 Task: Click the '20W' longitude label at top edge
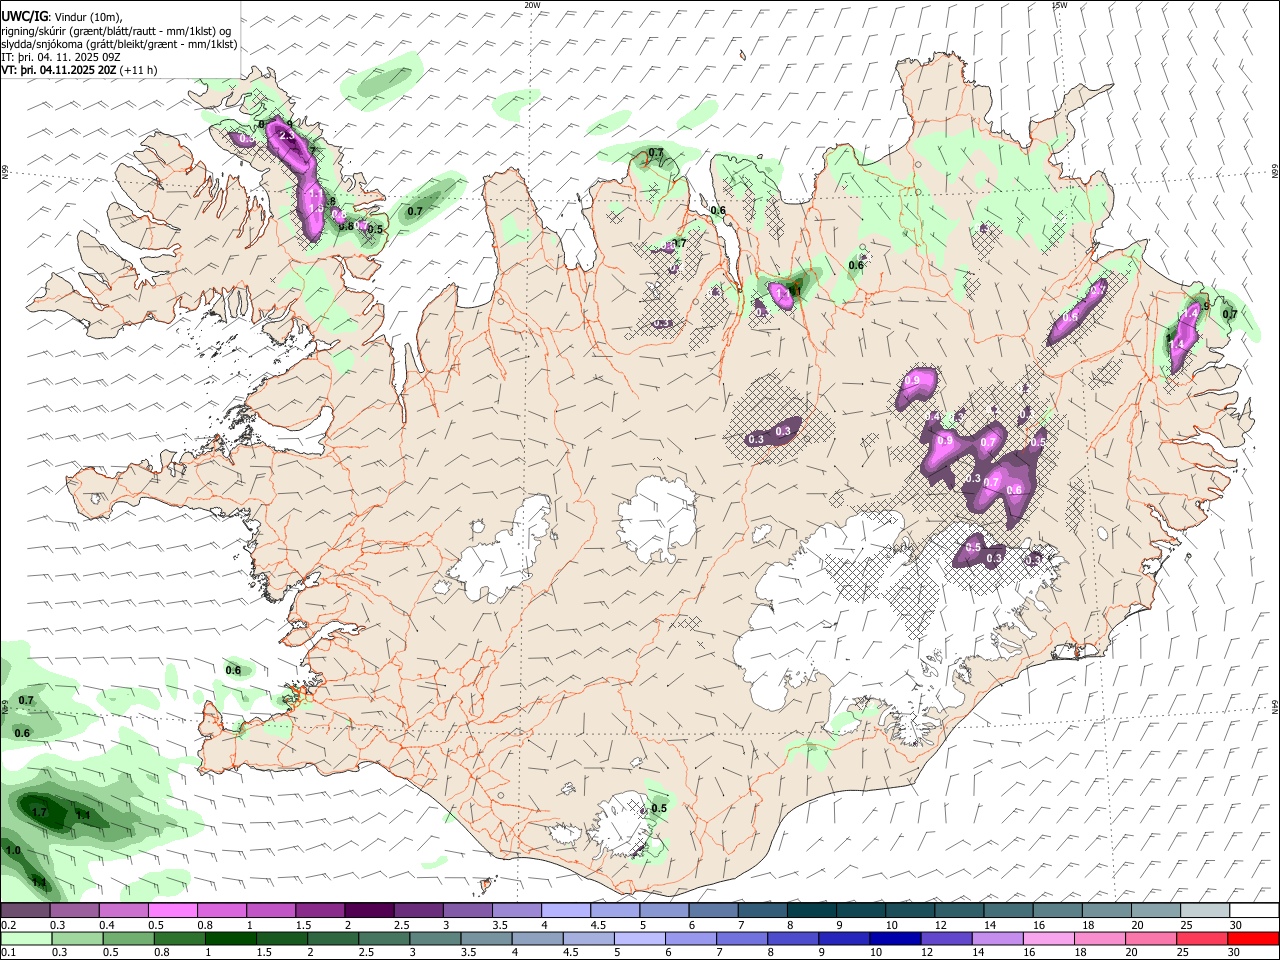click(532, 5)
